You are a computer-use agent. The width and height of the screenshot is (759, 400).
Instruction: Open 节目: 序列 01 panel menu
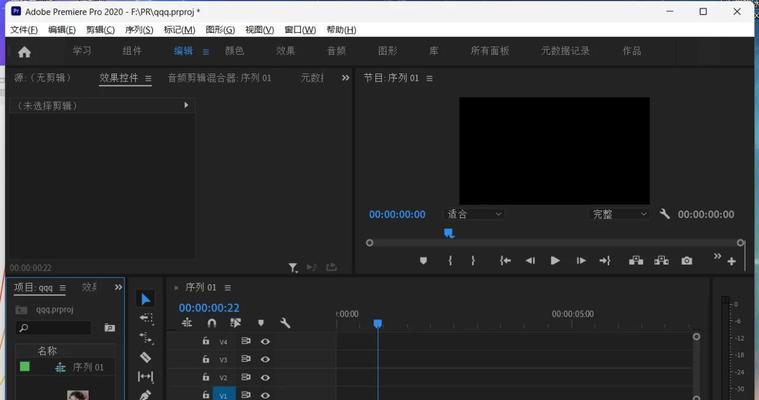429,78
